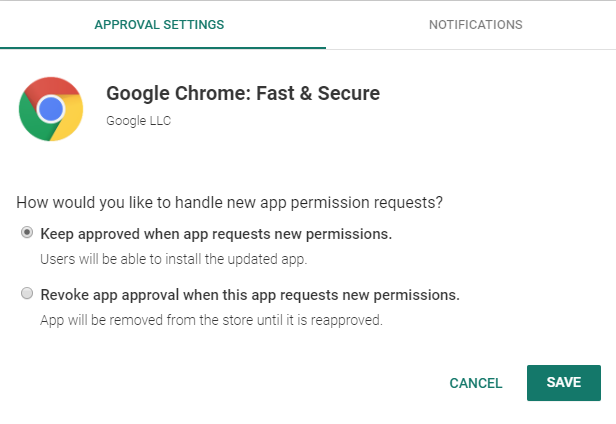Screen dimensions: 616x424
Task: Click the blue center of Chrome logo
Action: 51,108
